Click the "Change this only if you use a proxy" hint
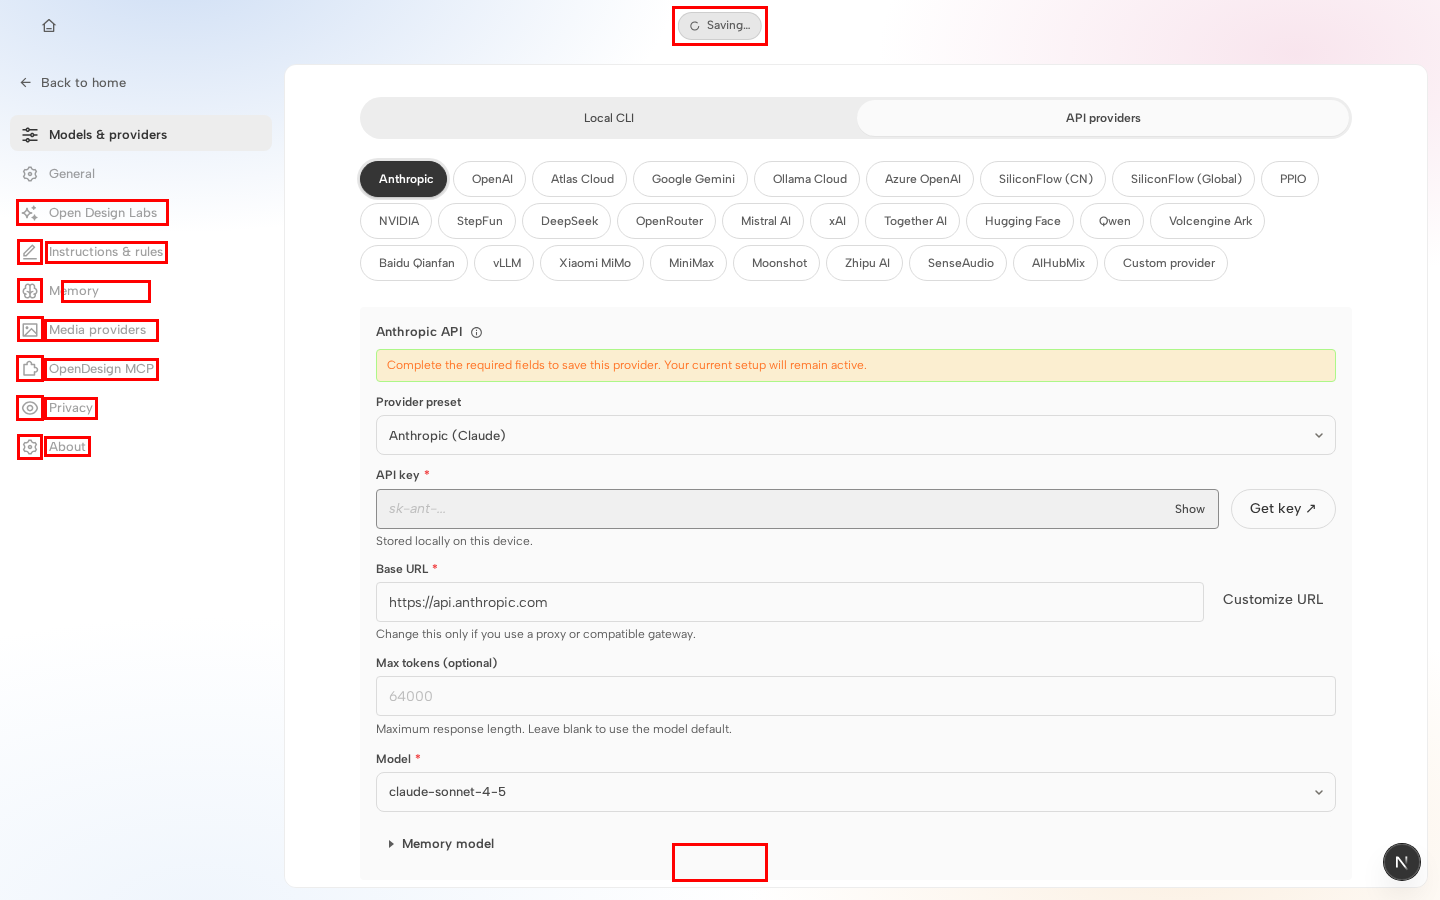1440x900 pixels. [x=535, y=634]
